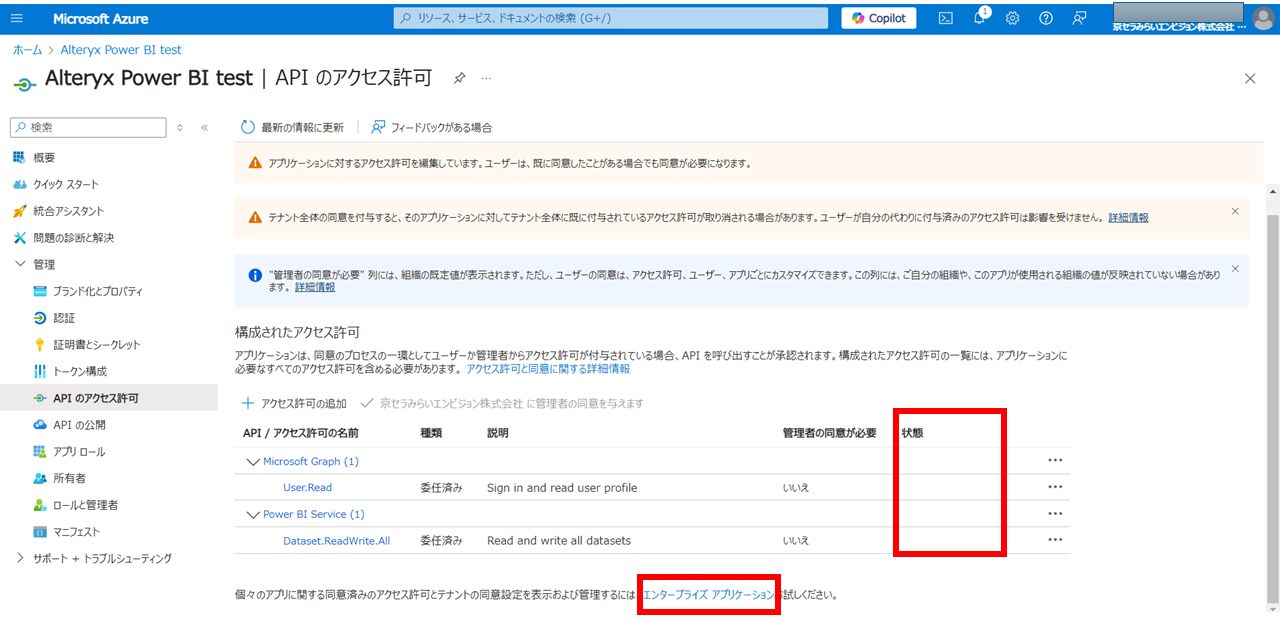Collapse the 管理 section

[x=20, y=264]
